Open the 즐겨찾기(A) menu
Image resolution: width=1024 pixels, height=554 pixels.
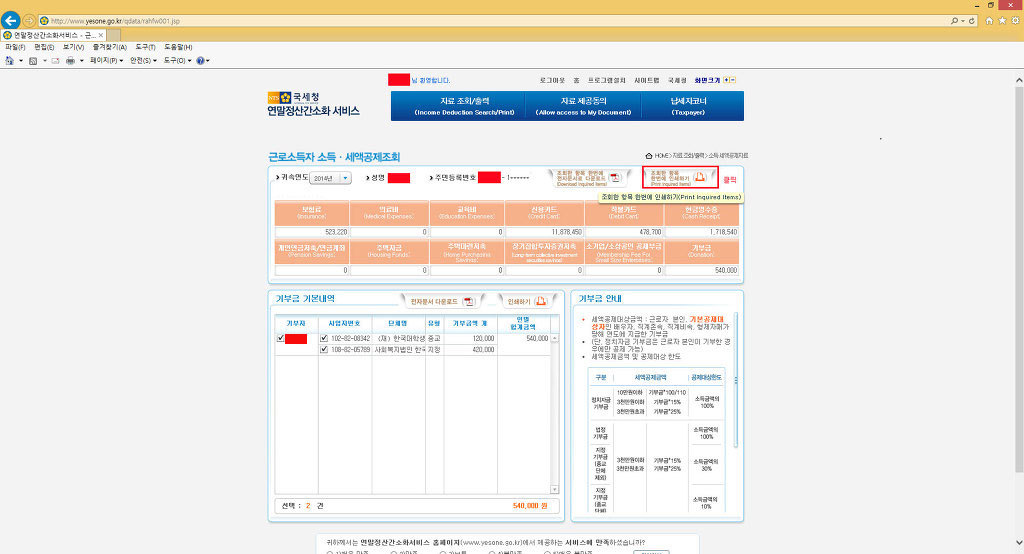[110, 47]
